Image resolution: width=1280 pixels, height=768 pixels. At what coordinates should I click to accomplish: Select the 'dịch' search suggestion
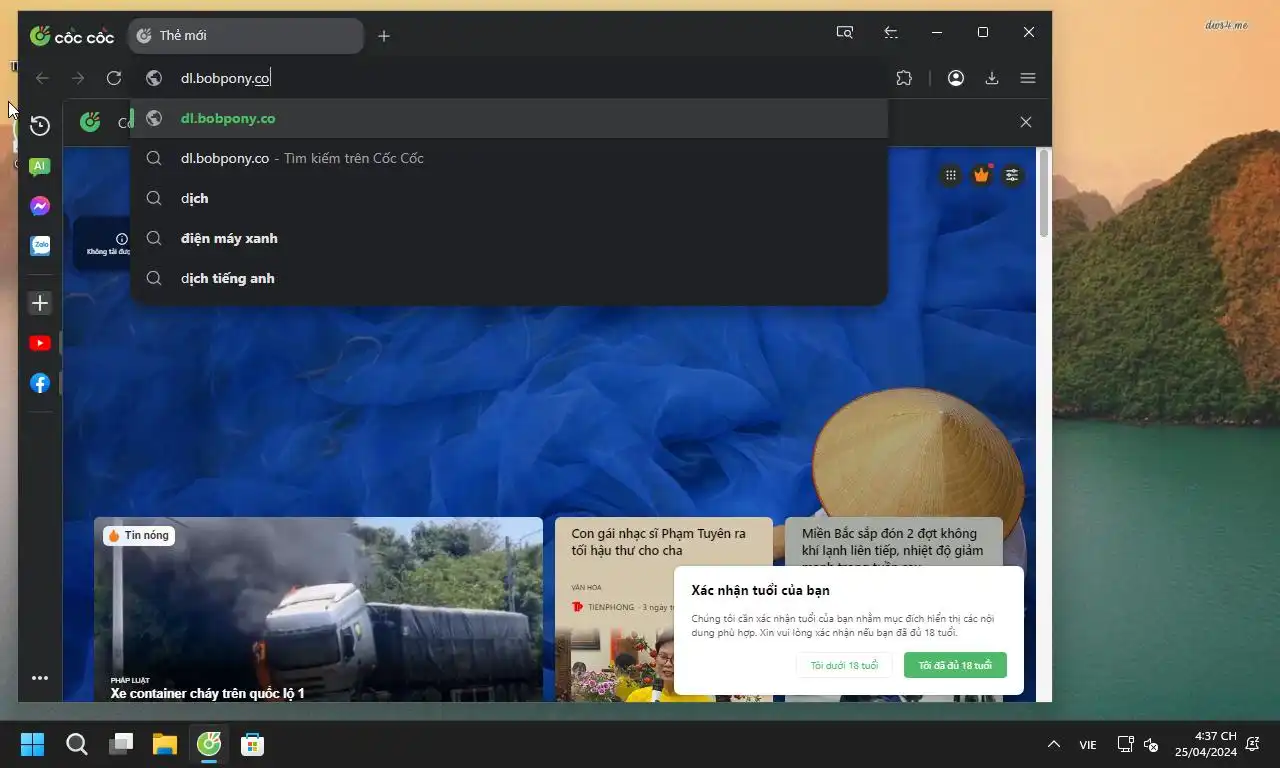point(510,198)
